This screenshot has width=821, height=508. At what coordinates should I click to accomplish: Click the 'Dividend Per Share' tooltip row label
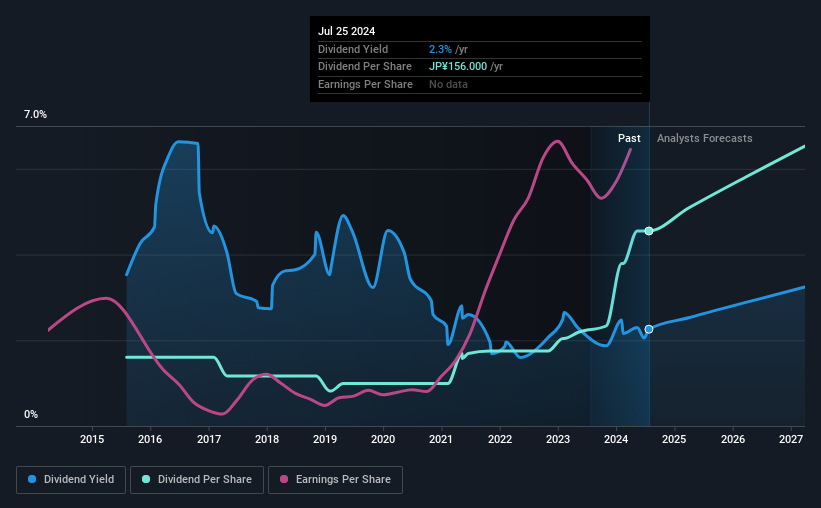click(364, 67)
